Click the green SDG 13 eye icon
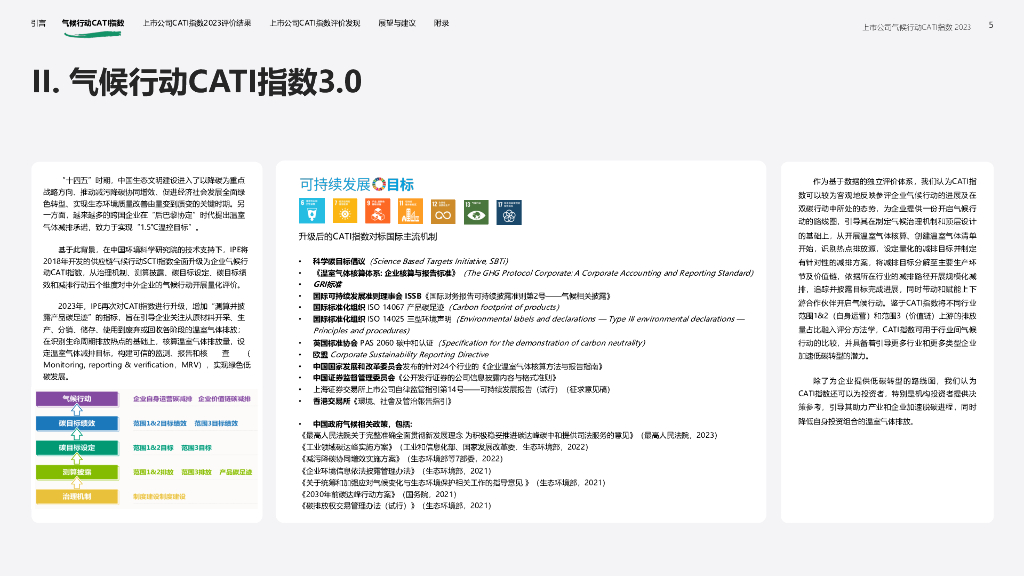1024x576 pixels. click(x=475, y=210)
